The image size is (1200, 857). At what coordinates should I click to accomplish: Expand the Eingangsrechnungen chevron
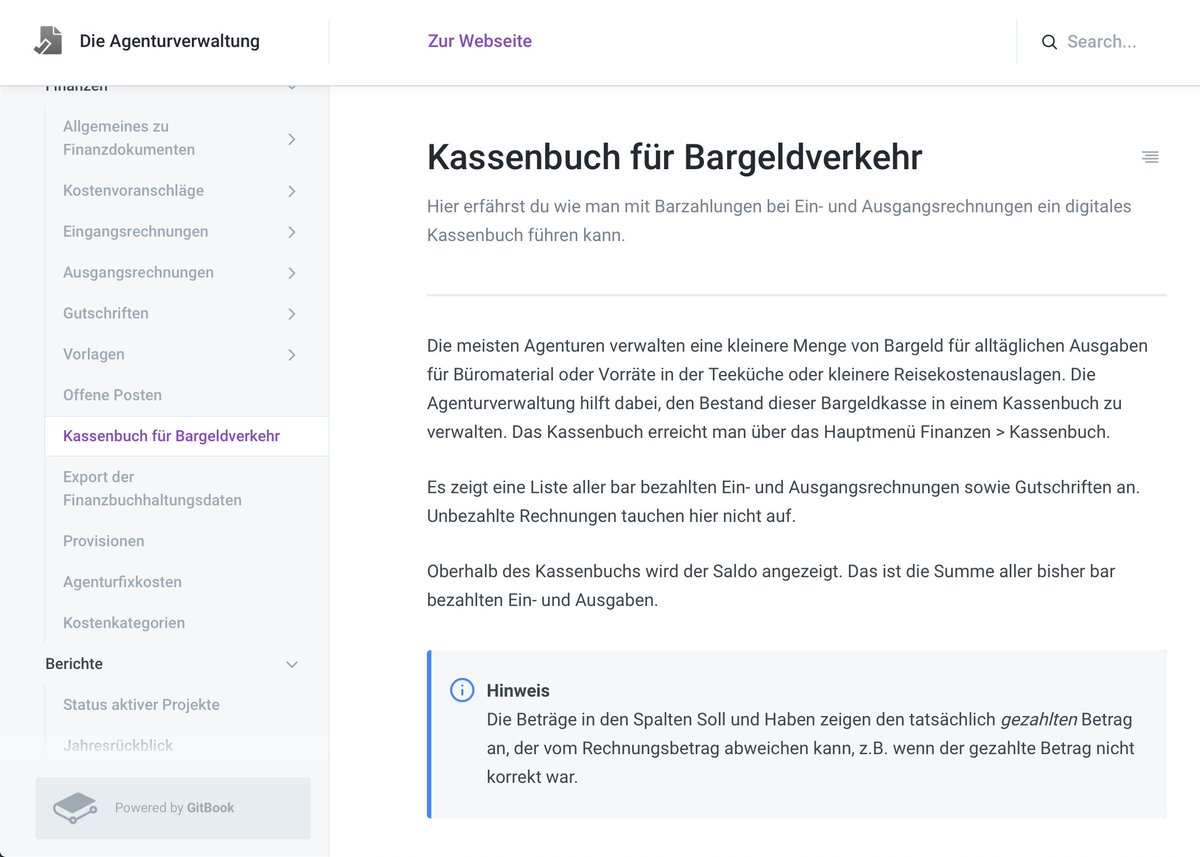tap(292, 232)
